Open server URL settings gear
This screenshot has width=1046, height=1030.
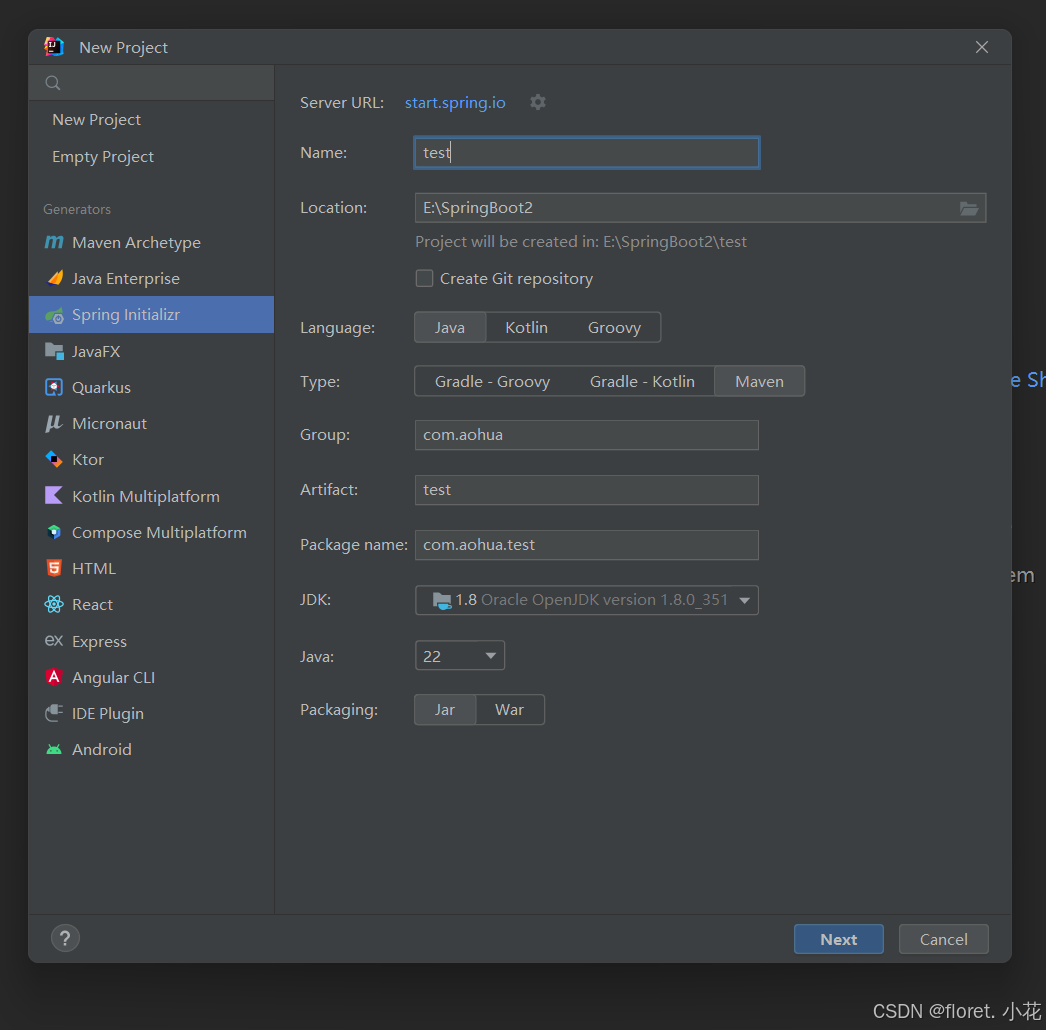point(538,102)
